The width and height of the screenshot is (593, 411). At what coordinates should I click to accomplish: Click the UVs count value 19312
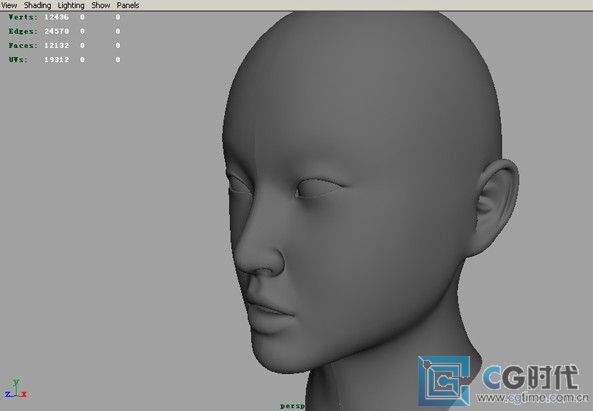click(x=56, y=60)
